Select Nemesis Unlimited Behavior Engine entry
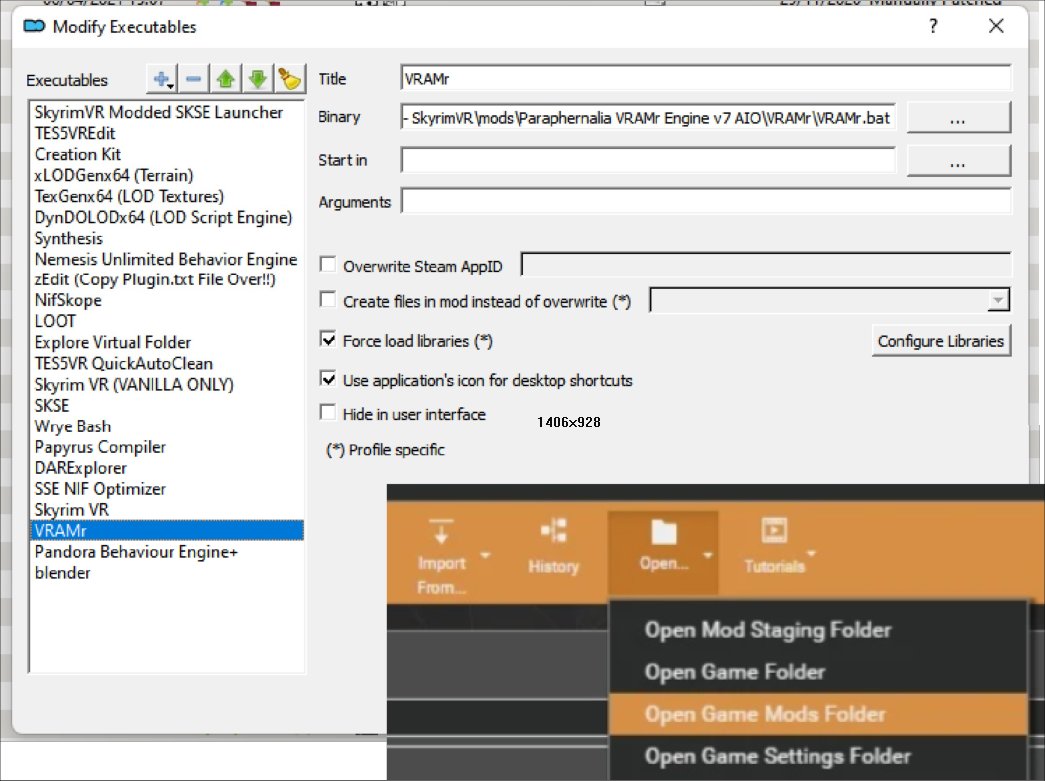 click(x=166, y=259)
